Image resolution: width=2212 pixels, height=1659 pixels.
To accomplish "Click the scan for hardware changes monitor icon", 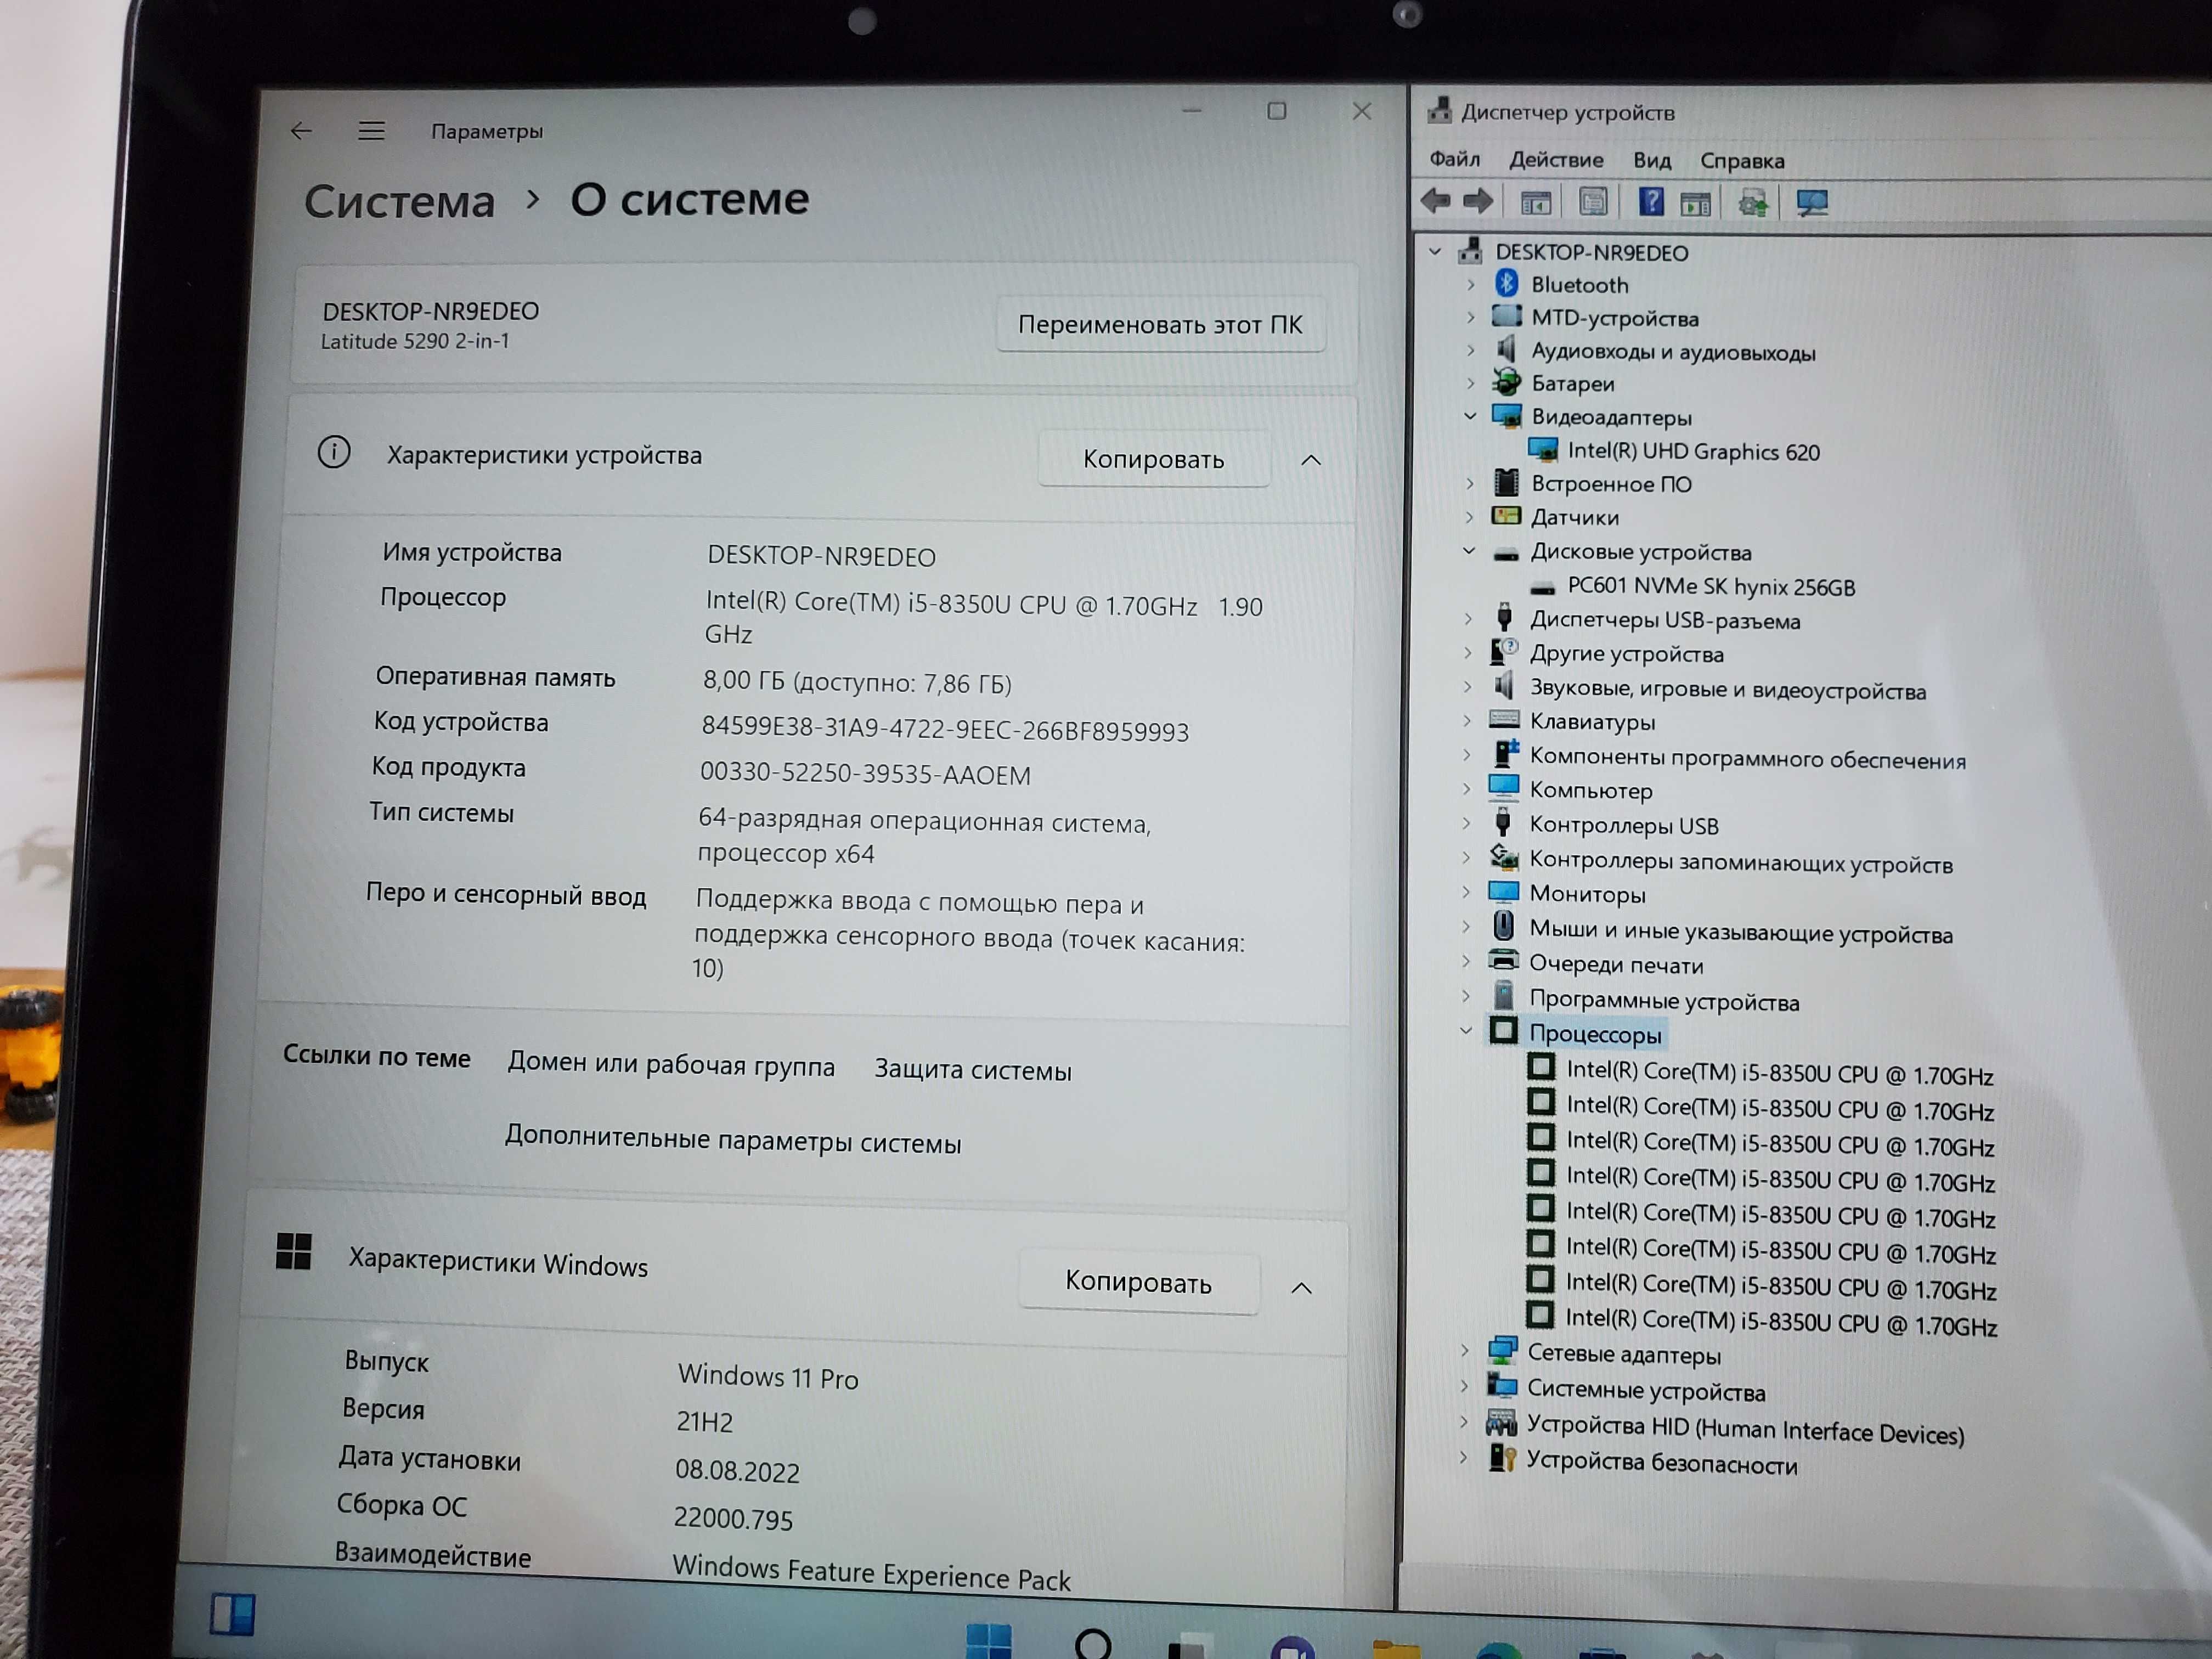I will coord(1812,203).
